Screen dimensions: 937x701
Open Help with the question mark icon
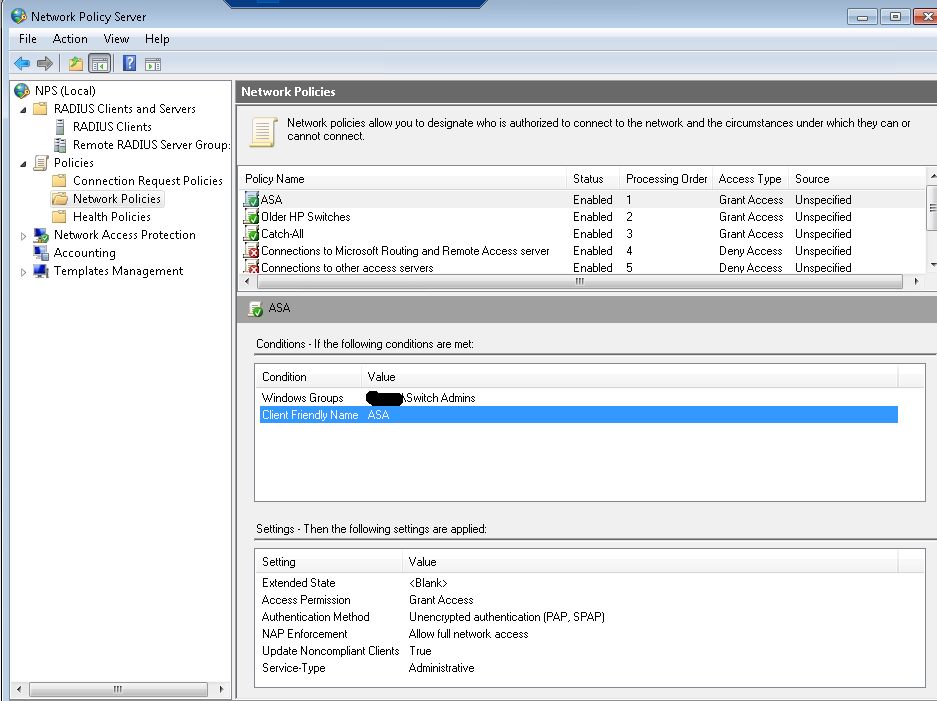[129, 63]
